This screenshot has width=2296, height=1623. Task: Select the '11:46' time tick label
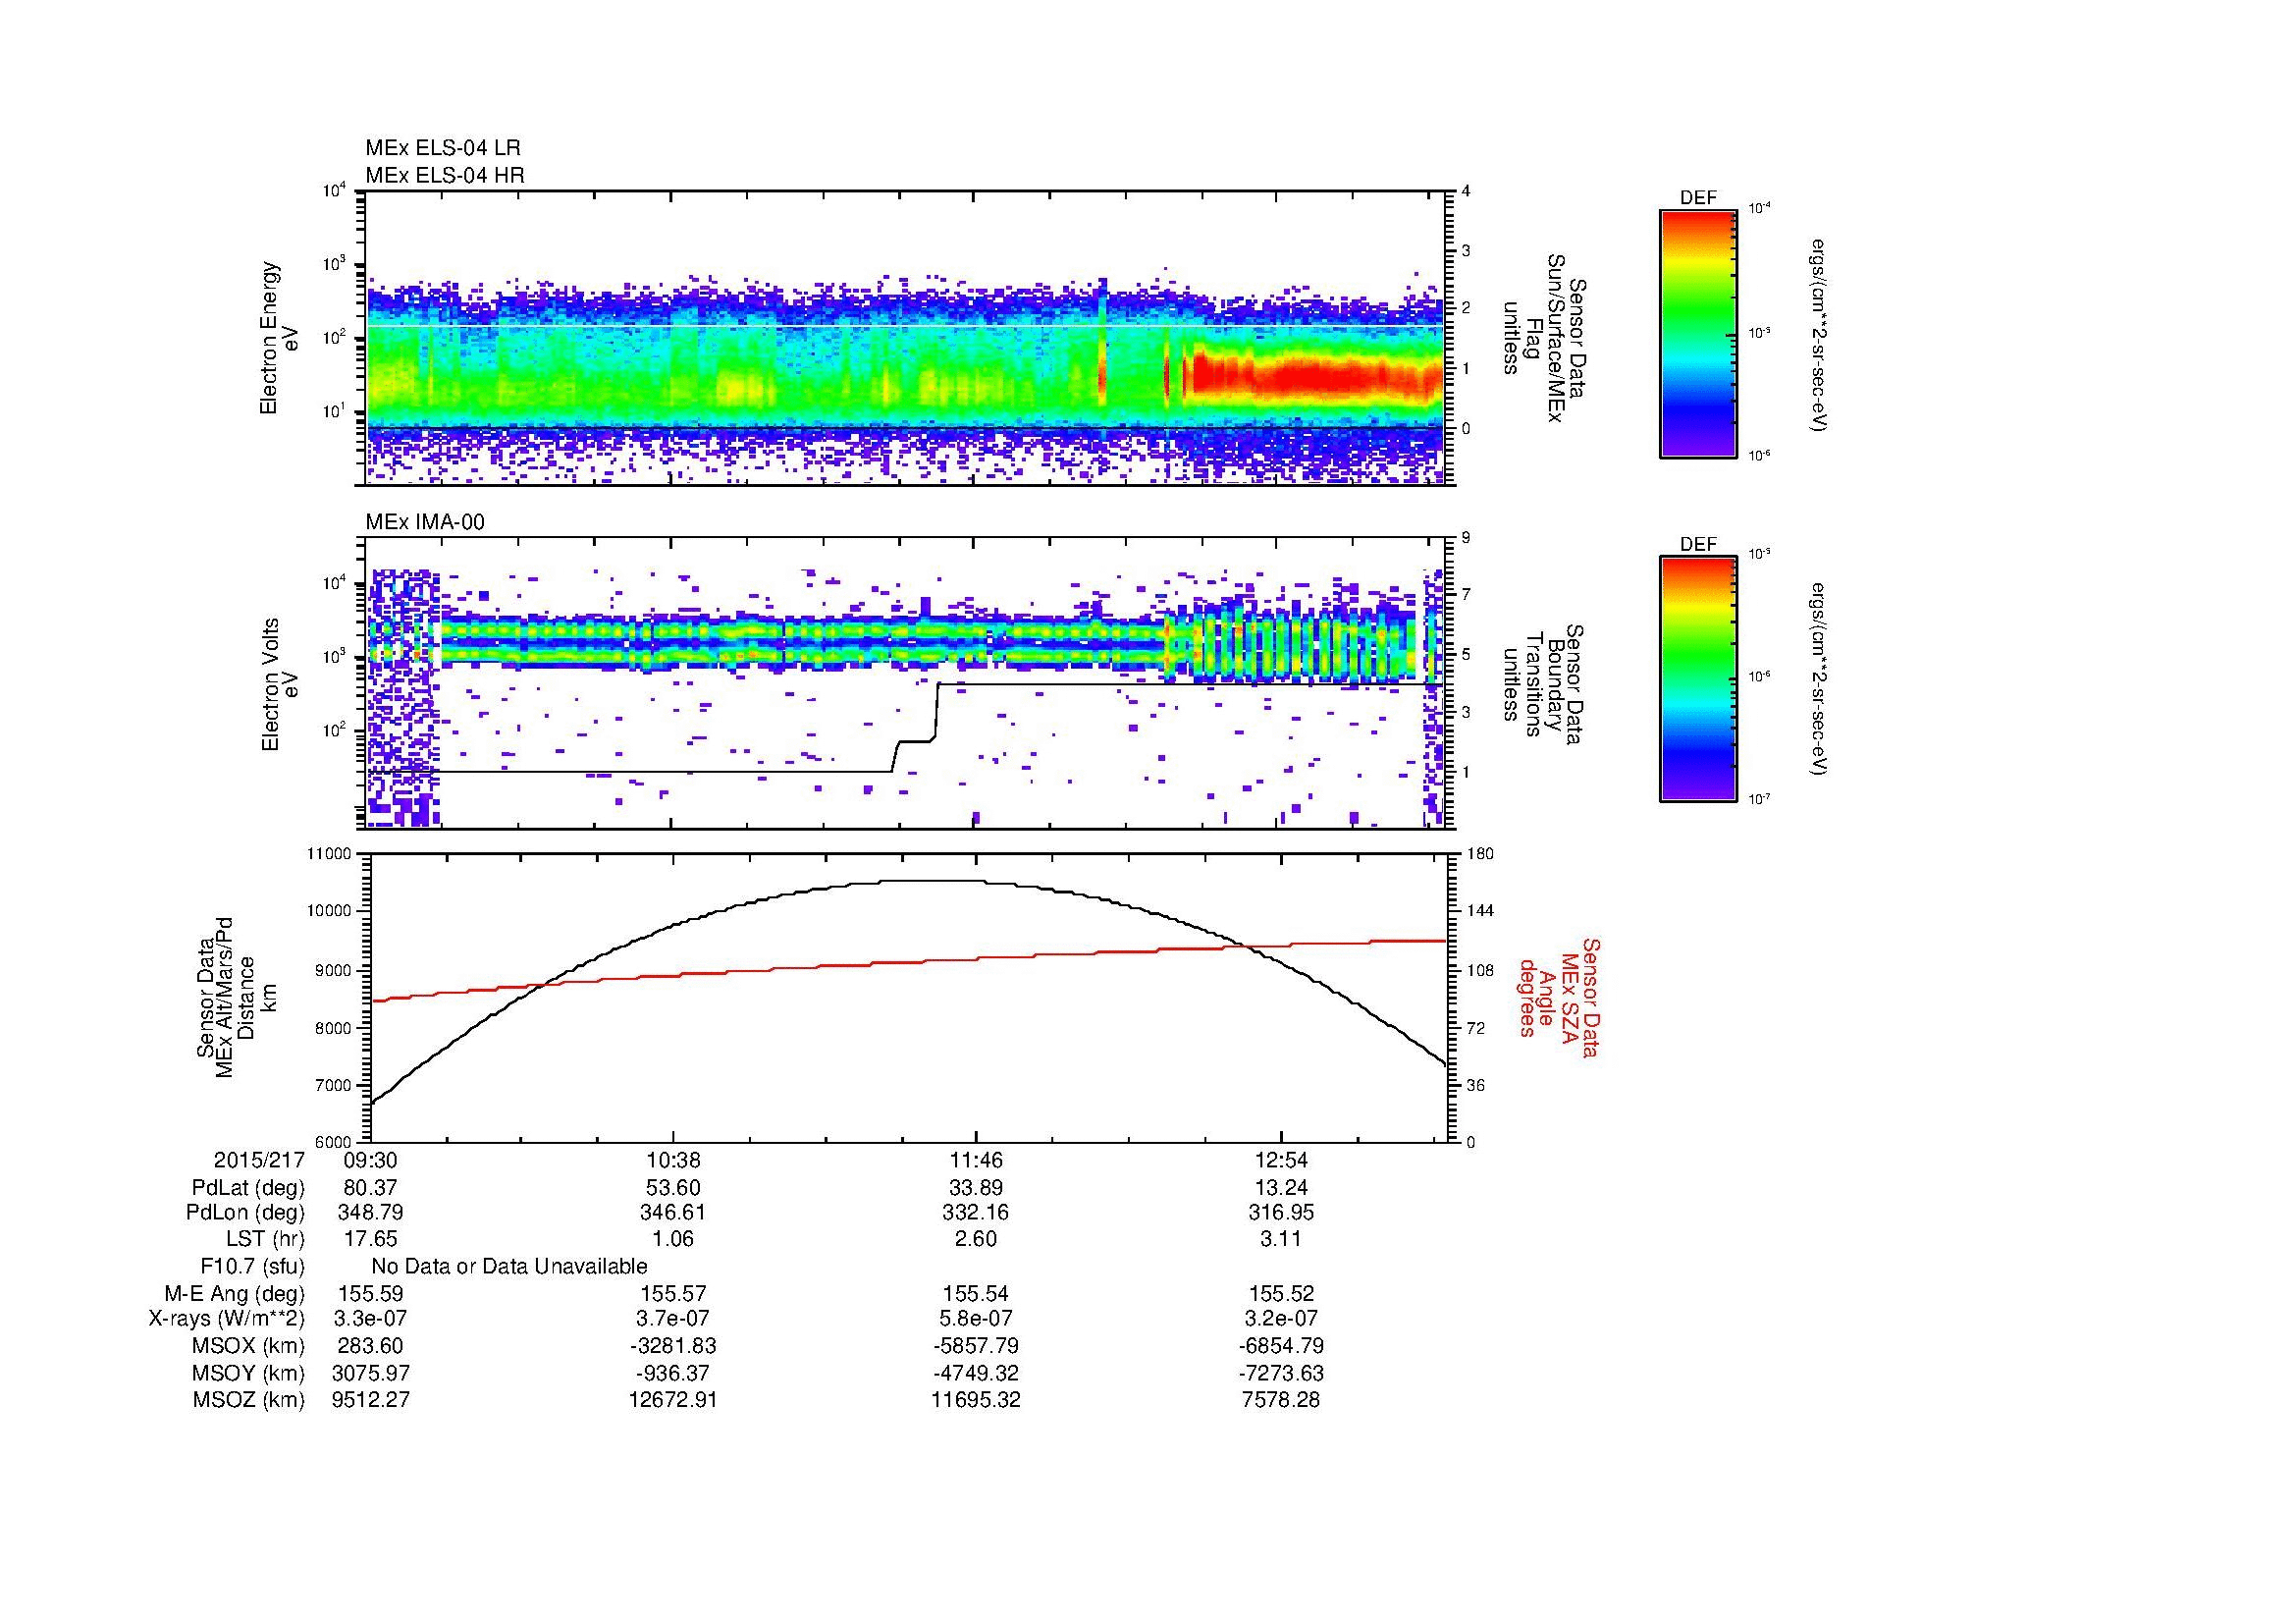point(976,1161)
